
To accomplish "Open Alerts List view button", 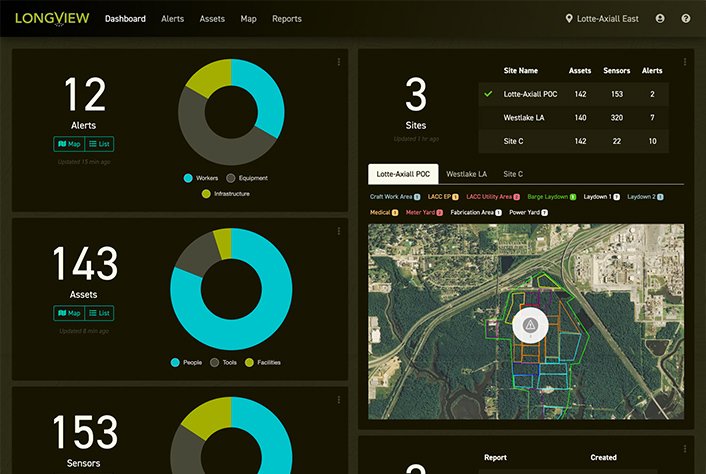I will click(x=99, y=144).
